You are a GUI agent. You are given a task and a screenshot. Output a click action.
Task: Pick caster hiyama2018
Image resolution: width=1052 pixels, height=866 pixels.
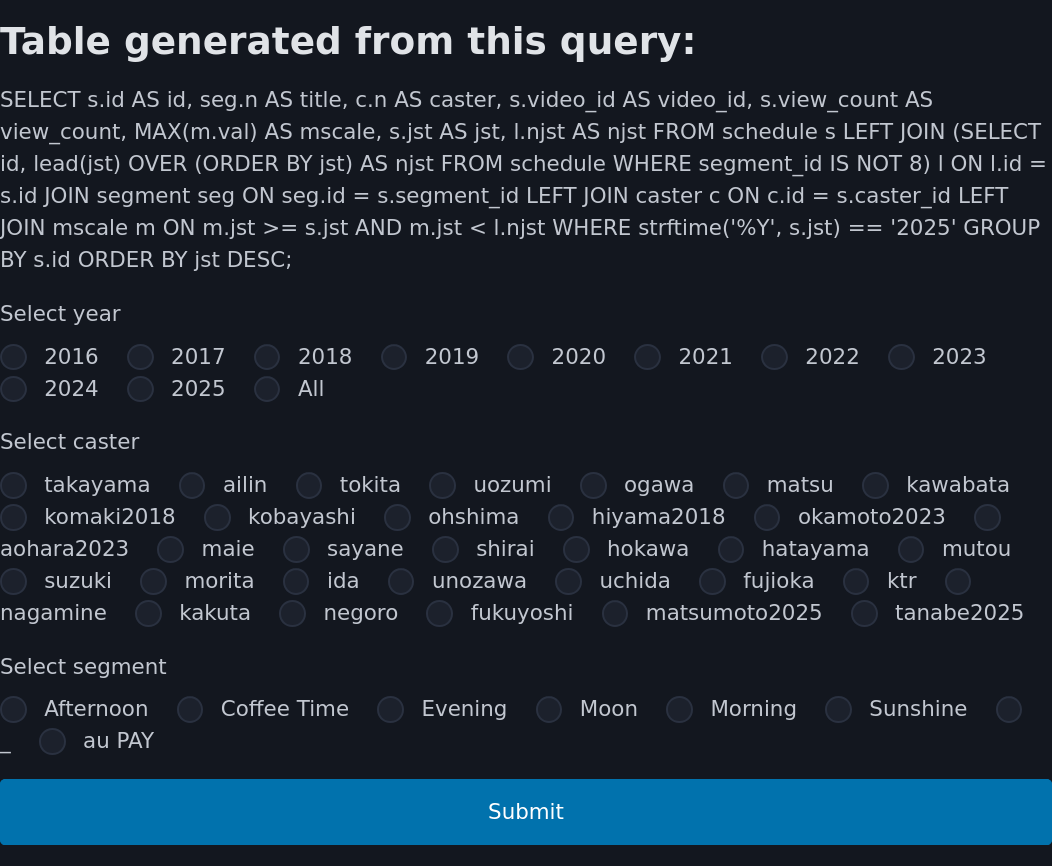click(x=561, y=517)
